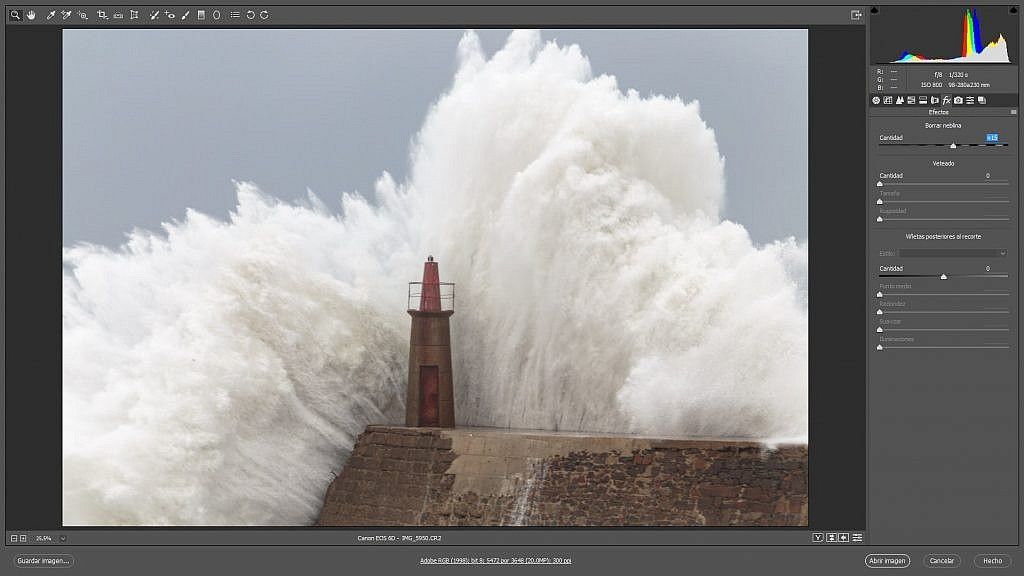Toggle shadow clipping warning on histogram

(874, 10)
